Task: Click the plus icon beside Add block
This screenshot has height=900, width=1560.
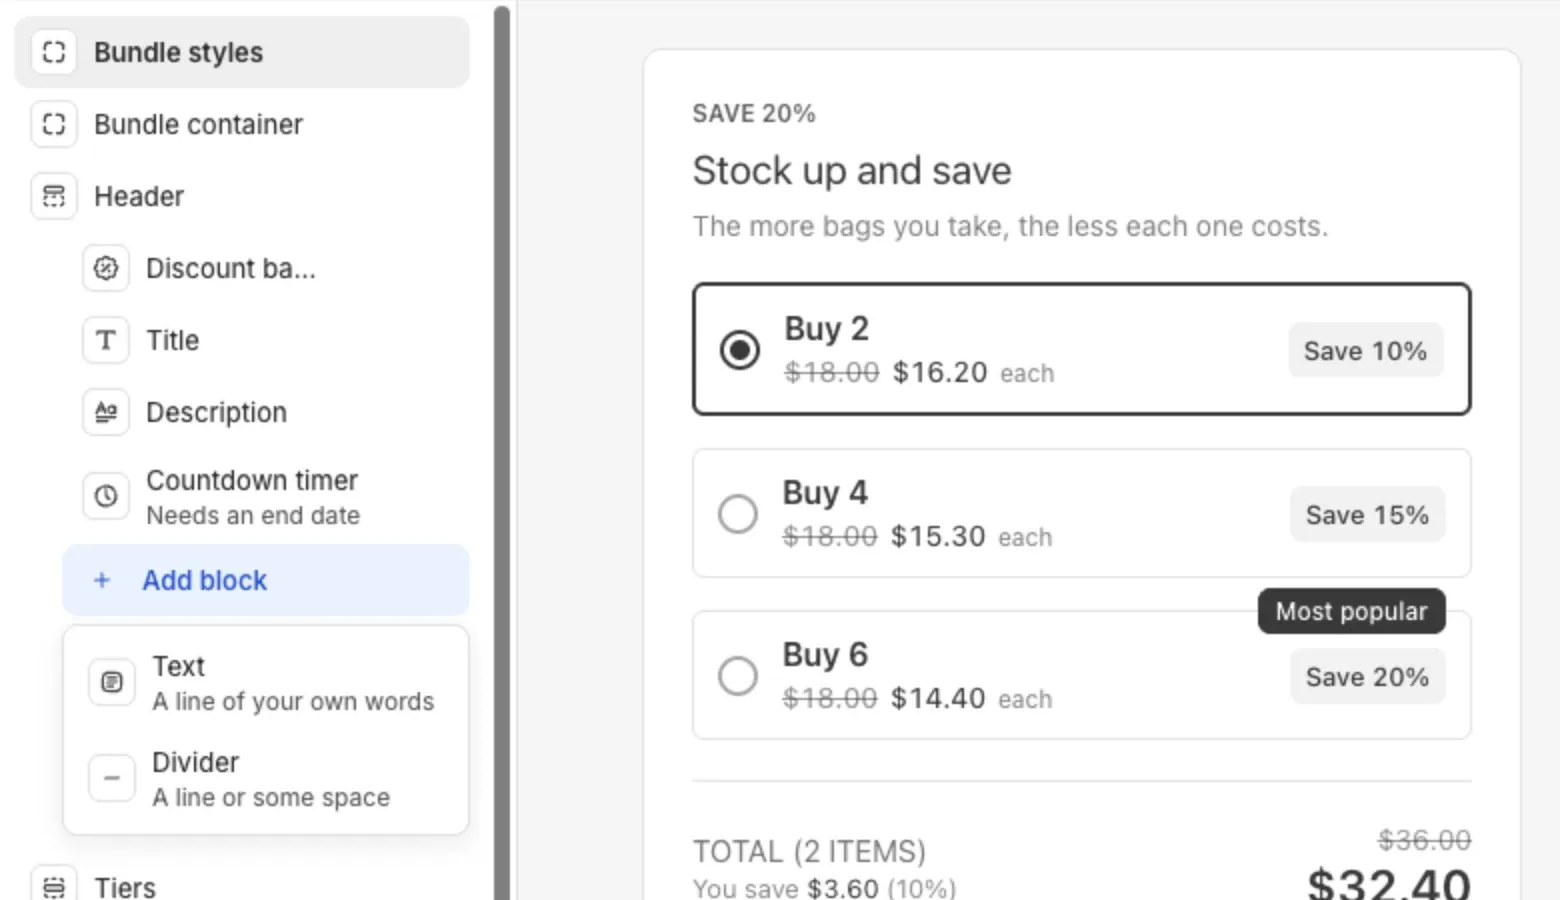Action: pyautogui.click(x=102, y=580)
